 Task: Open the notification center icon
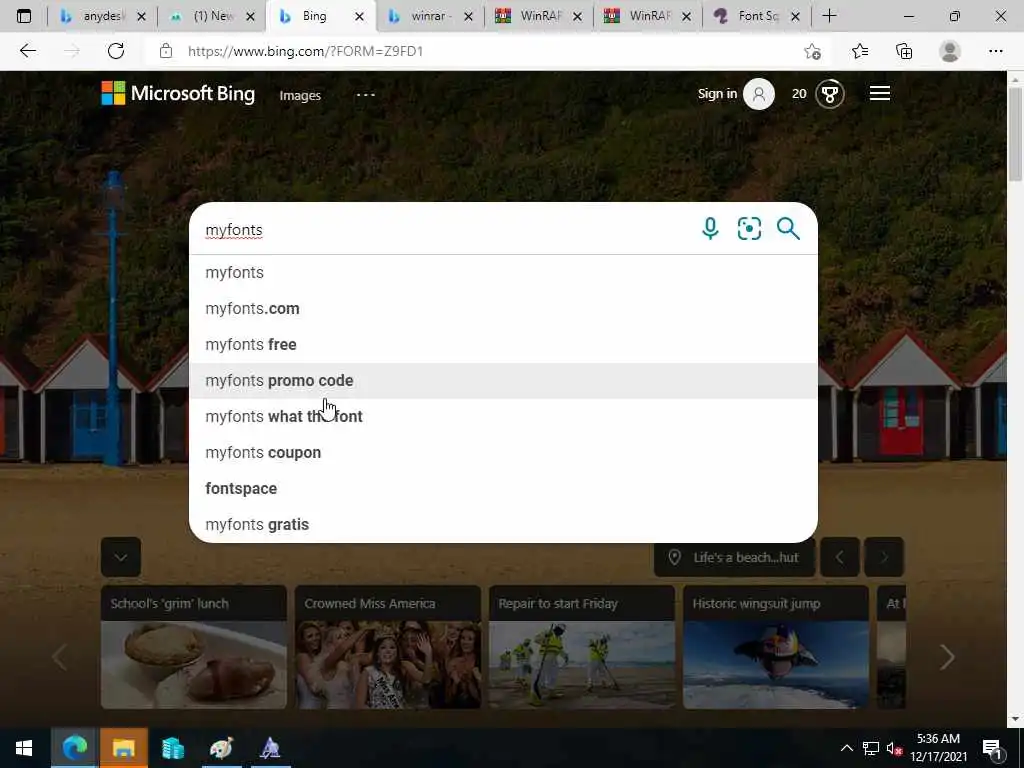coord(992,748)
